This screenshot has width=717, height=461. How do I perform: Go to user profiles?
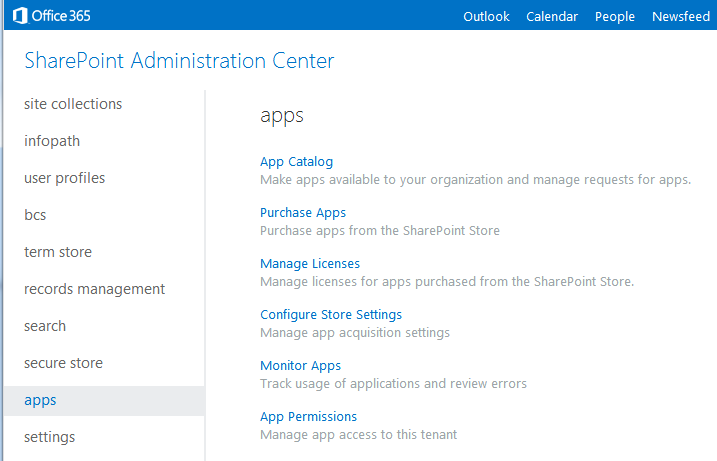64,178
